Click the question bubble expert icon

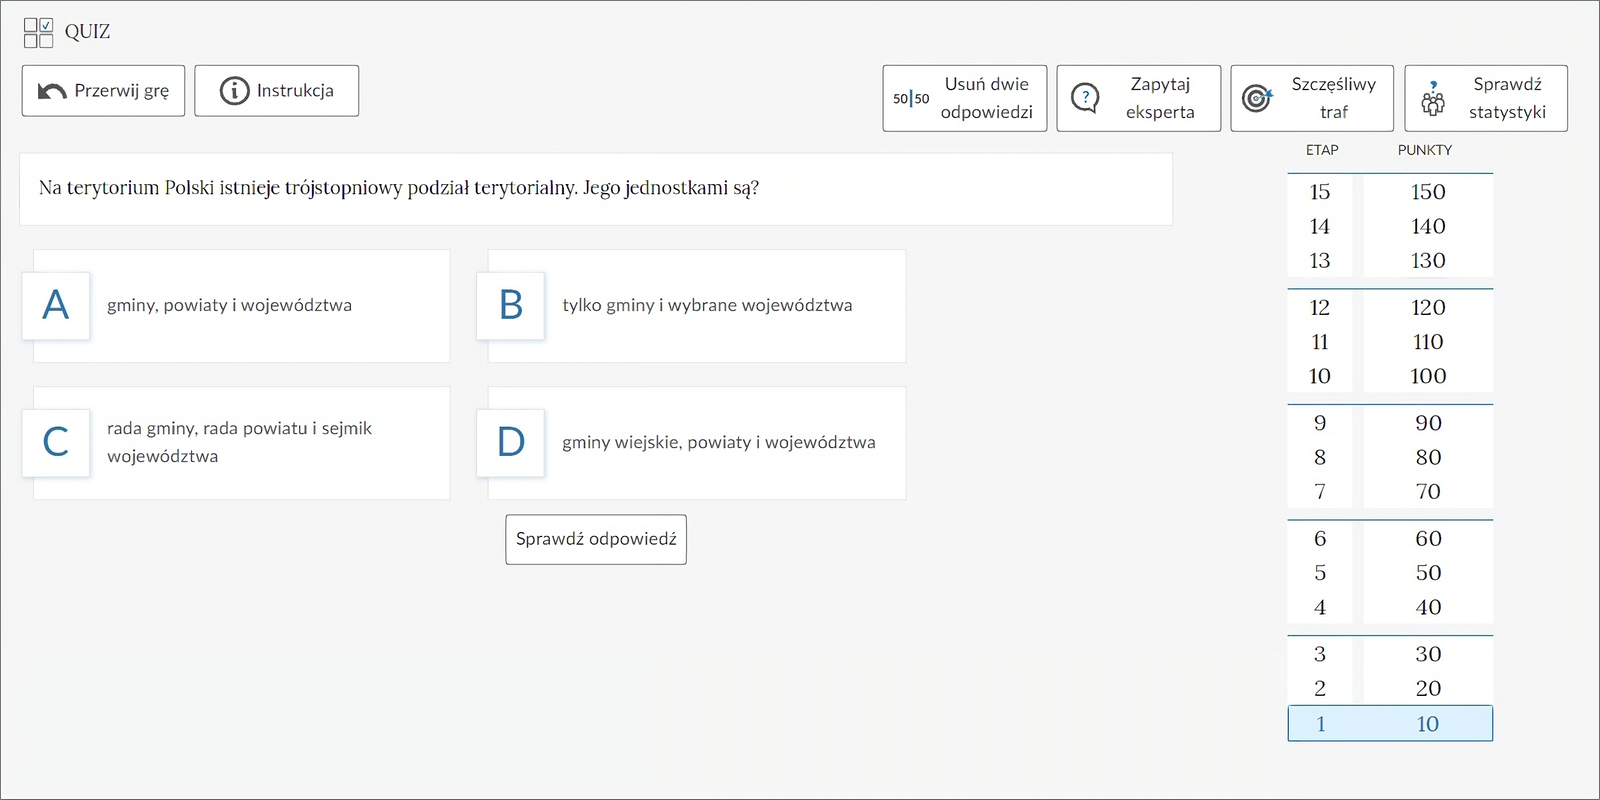coord(1085,98)
